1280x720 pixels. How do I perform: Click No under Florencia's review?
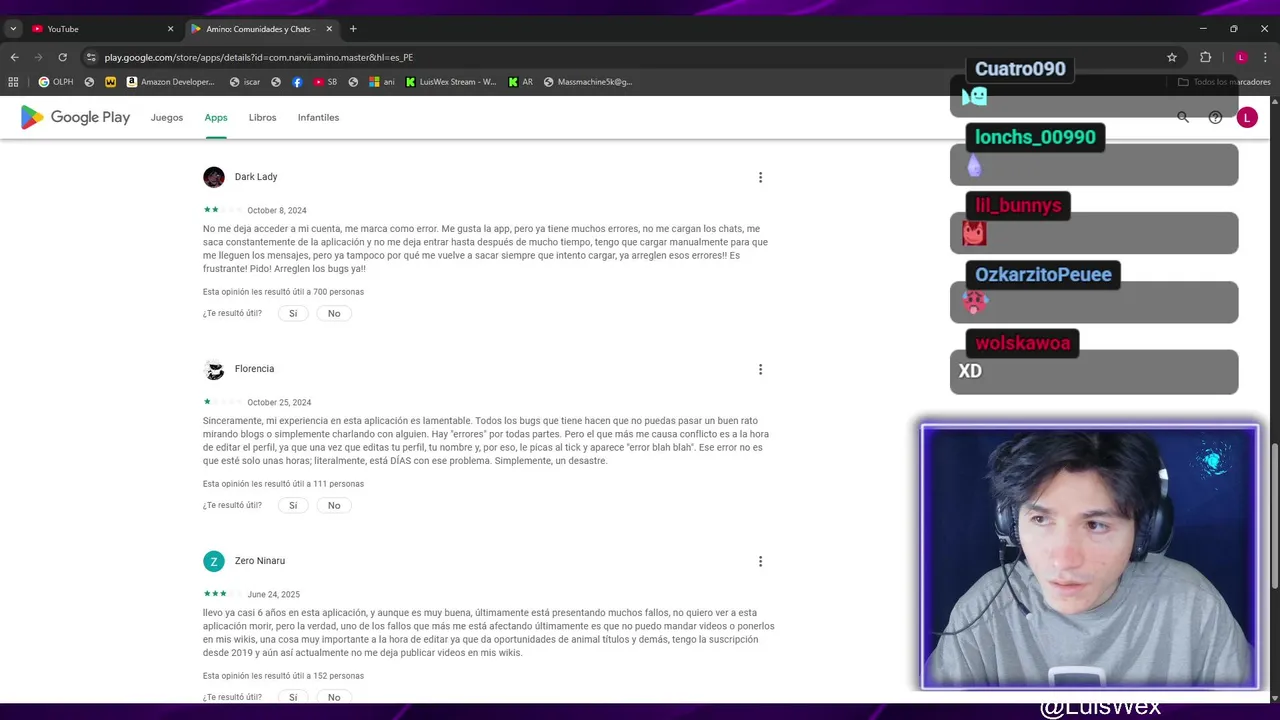tap(334, 505)
